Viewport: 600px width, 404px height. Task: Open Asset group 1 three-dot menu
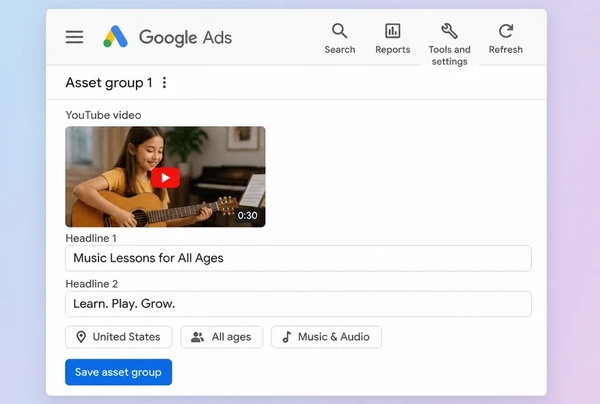(x=164, y=83)
